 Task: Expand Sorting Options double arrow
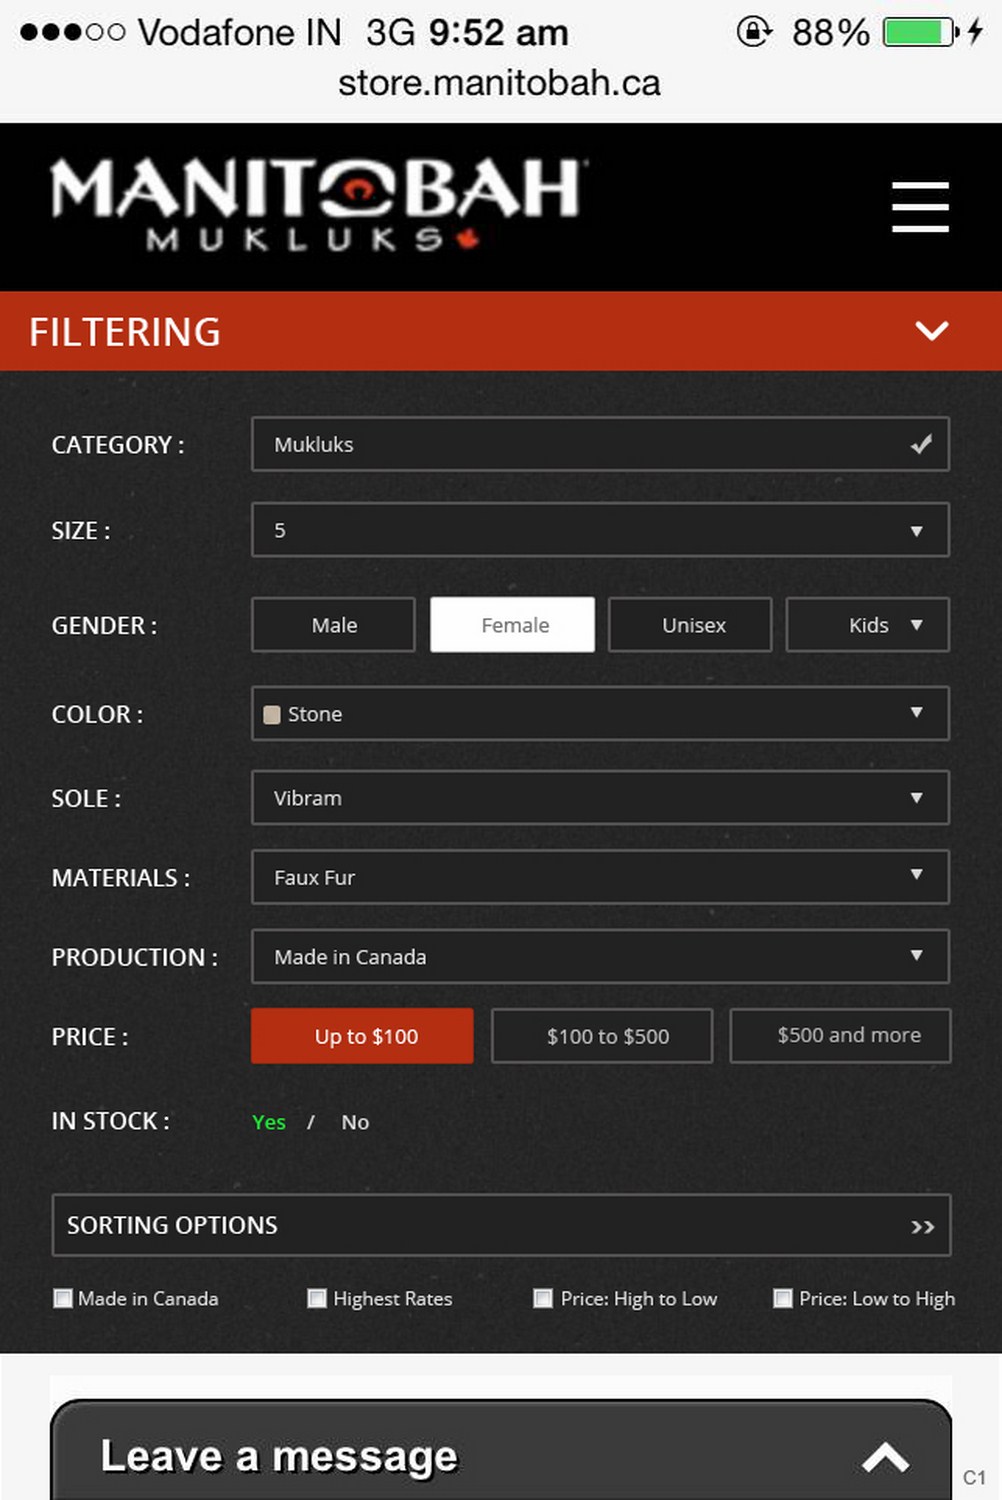coord(922,1226)
